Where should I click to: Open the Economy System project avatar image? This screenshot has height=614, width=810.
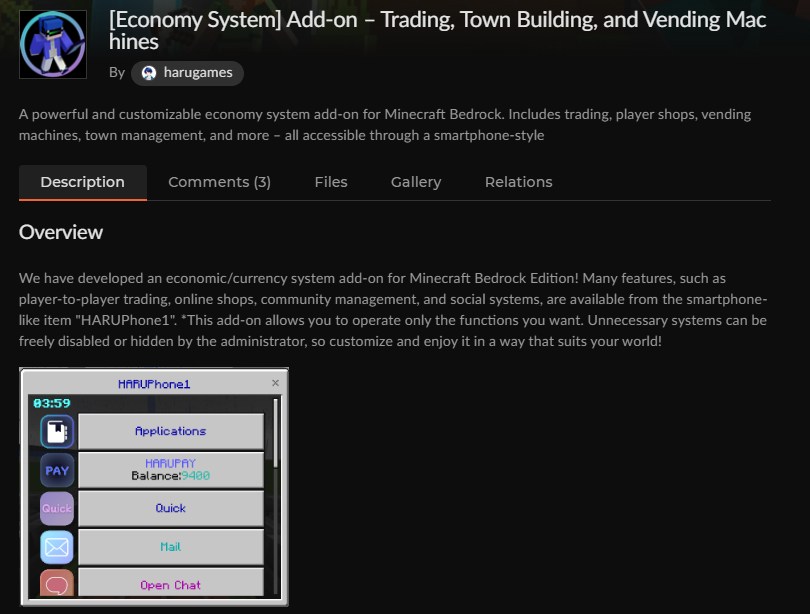click(x=53, y=45)
